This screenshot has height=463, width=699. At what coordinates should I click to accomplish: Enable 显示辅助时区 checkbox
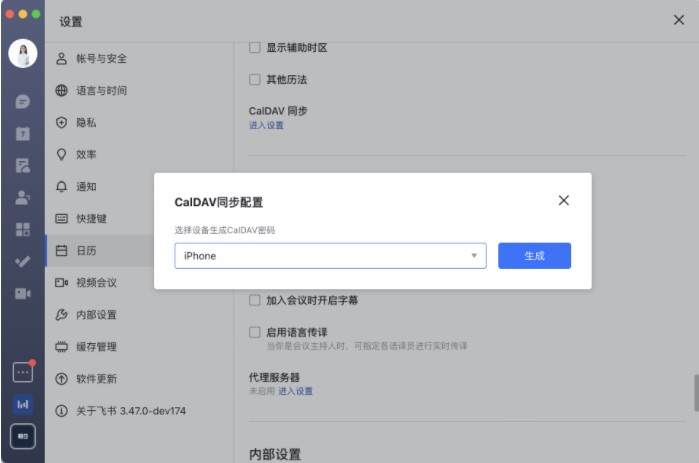pyautogui.click(x=254, y=48)
